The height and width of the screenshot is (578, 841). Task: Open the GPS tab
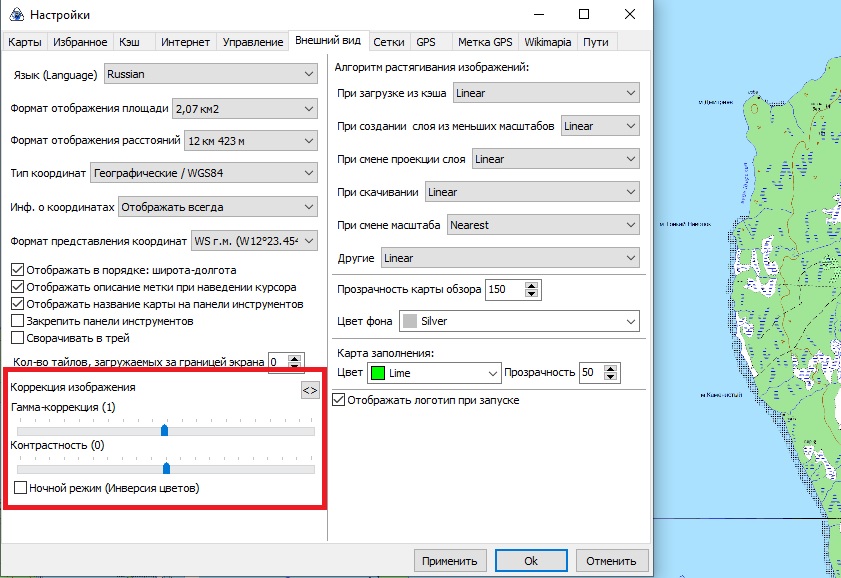426,42
